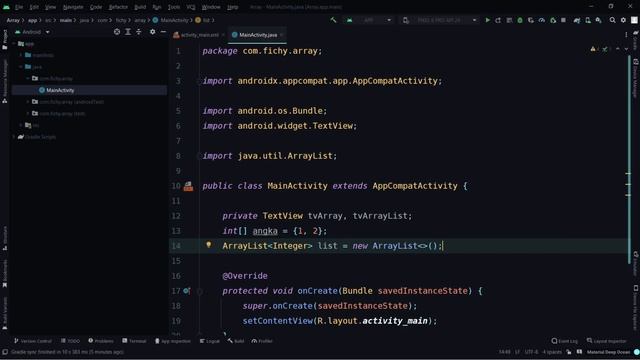Open Project panel options gear

click(x=152, y=31)
